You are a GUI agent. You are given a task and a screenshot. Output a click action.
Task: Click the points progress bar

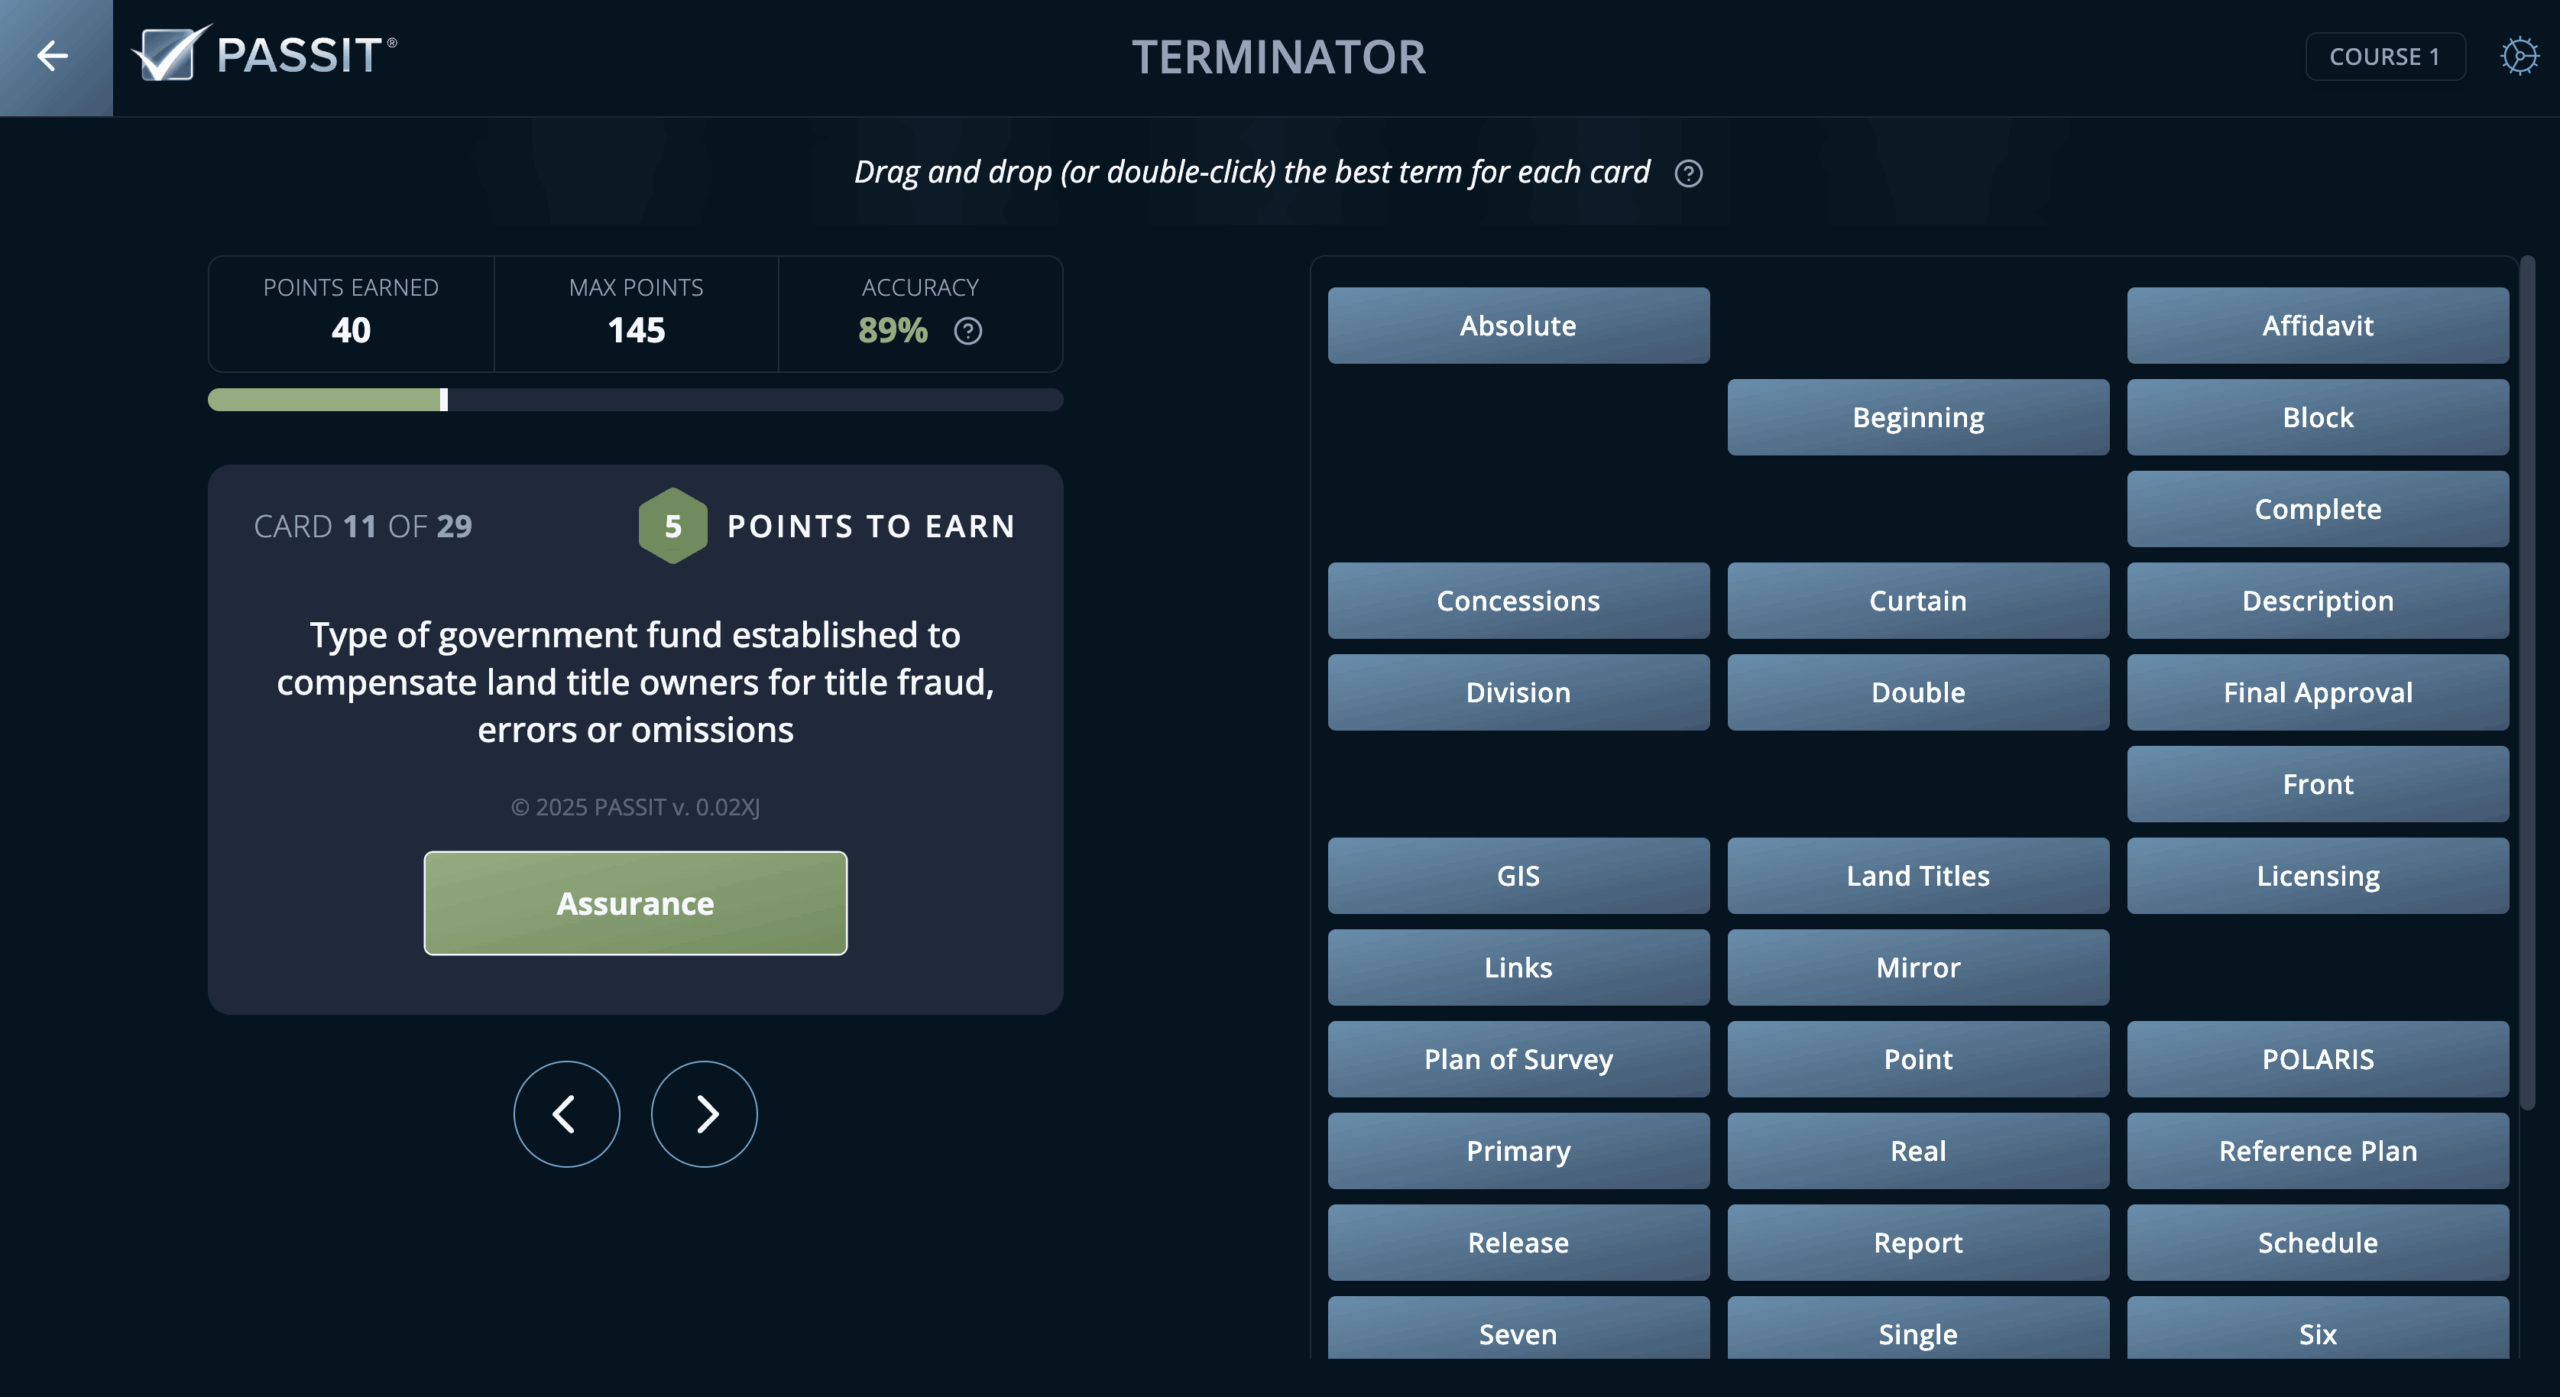(635, 400)
